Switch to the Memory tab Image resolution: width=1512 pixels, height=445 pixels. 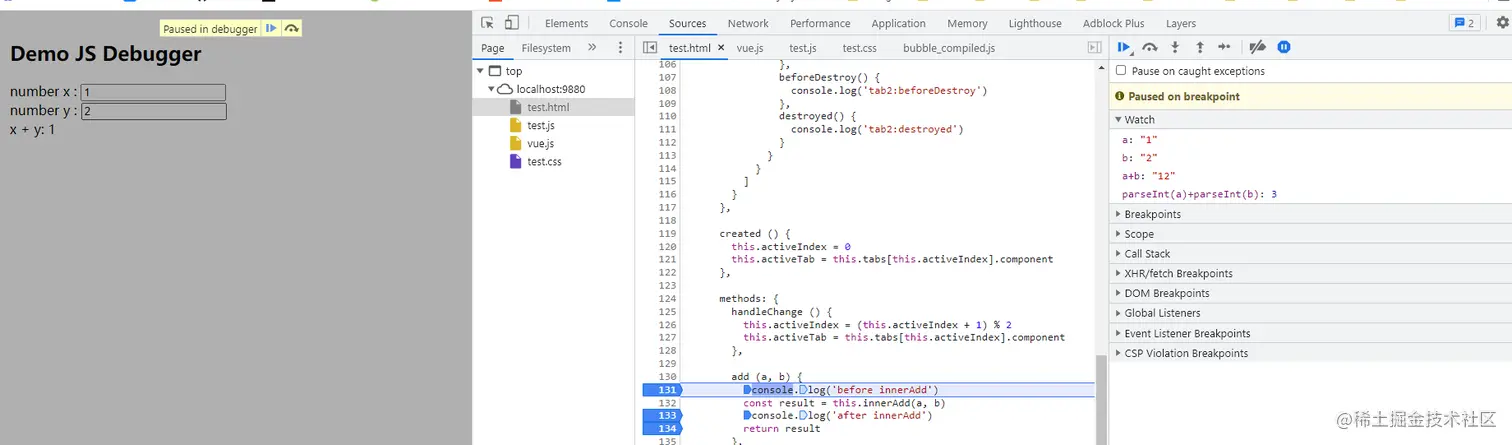coord(967,23)
